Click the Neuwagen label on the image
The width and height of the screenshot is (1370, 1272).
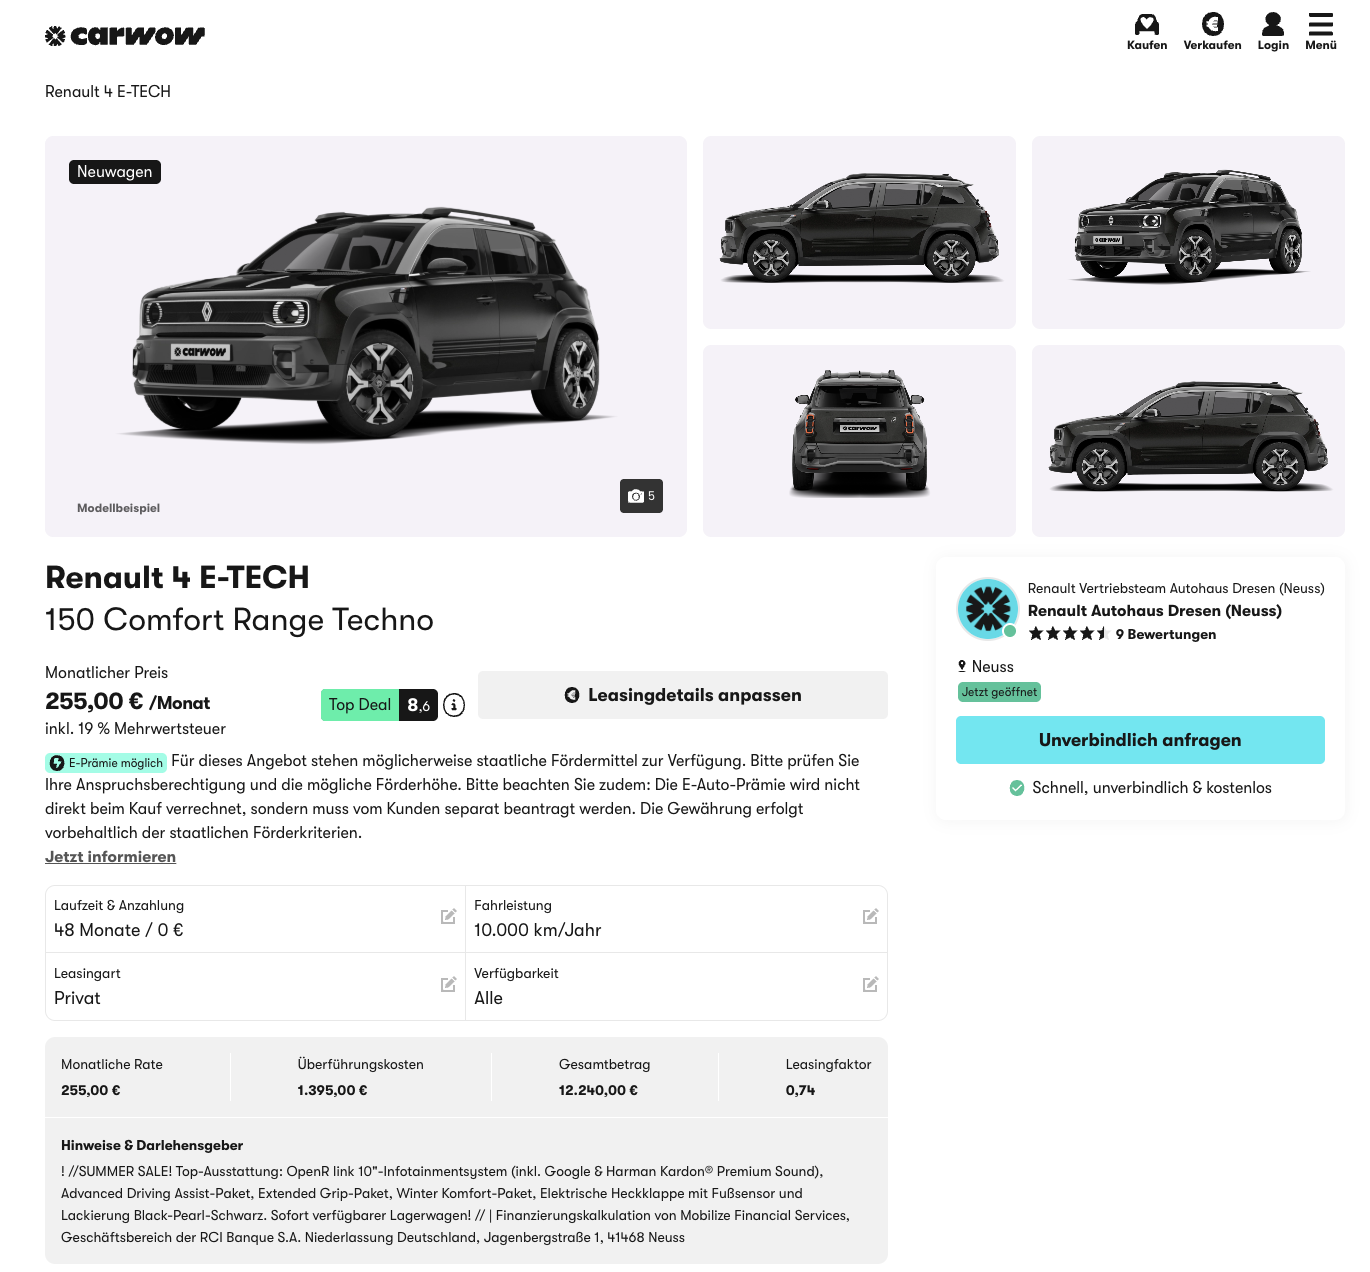pos(115,172)
